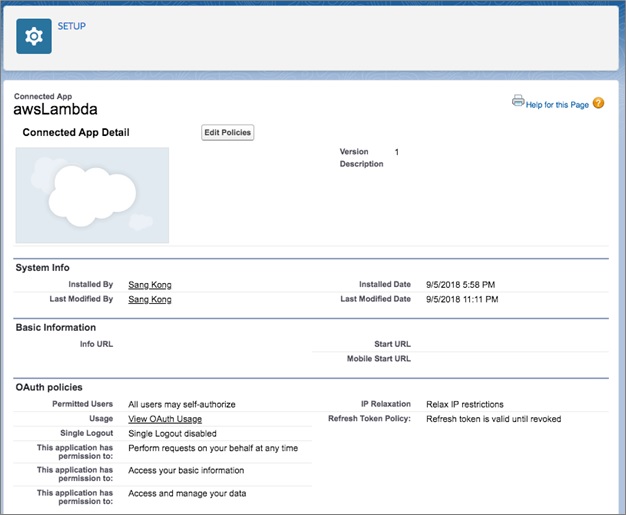The width and height of the screenshot is (626, 515).
Task: Open the Help for this Page link
Action: coord(557,105)
